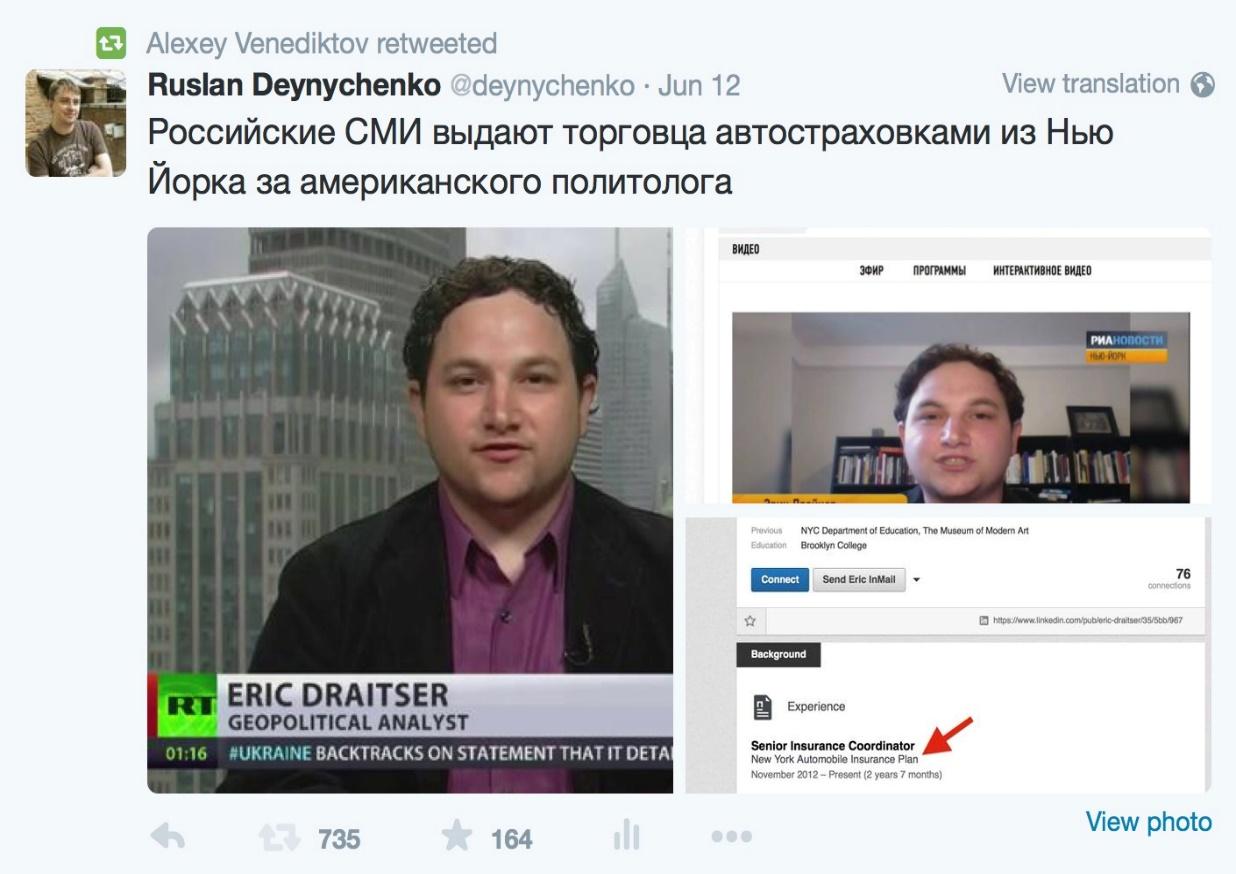
Task: Click the Ruslan Deynychenko display name
Action: (295, 86)
